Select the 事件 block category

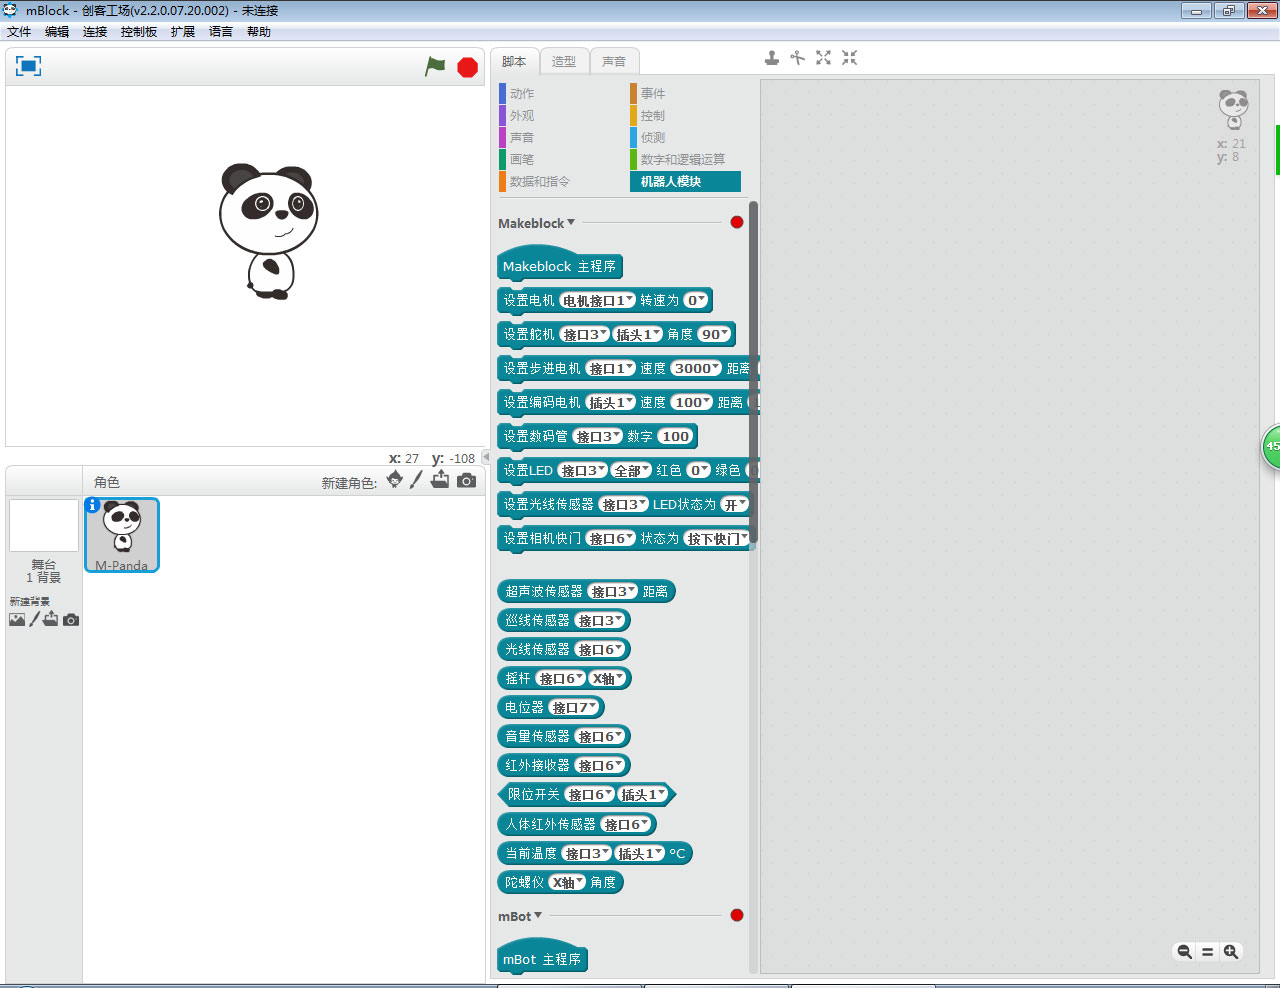pyautogui.click(x=653, y=94)
